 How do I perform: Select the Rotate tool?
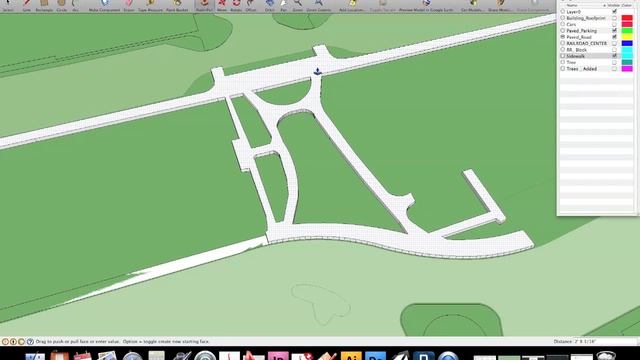pyautogui.click(x=236, y=5)
